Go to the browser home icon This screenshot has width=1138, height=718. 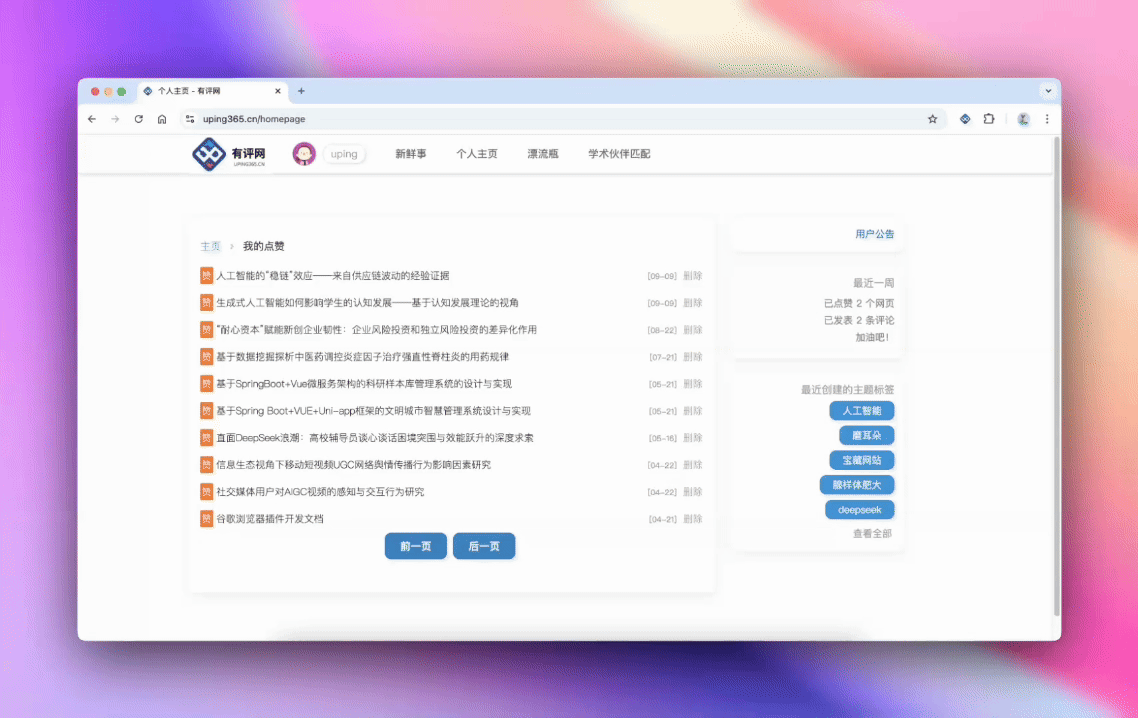coord(162,119)
